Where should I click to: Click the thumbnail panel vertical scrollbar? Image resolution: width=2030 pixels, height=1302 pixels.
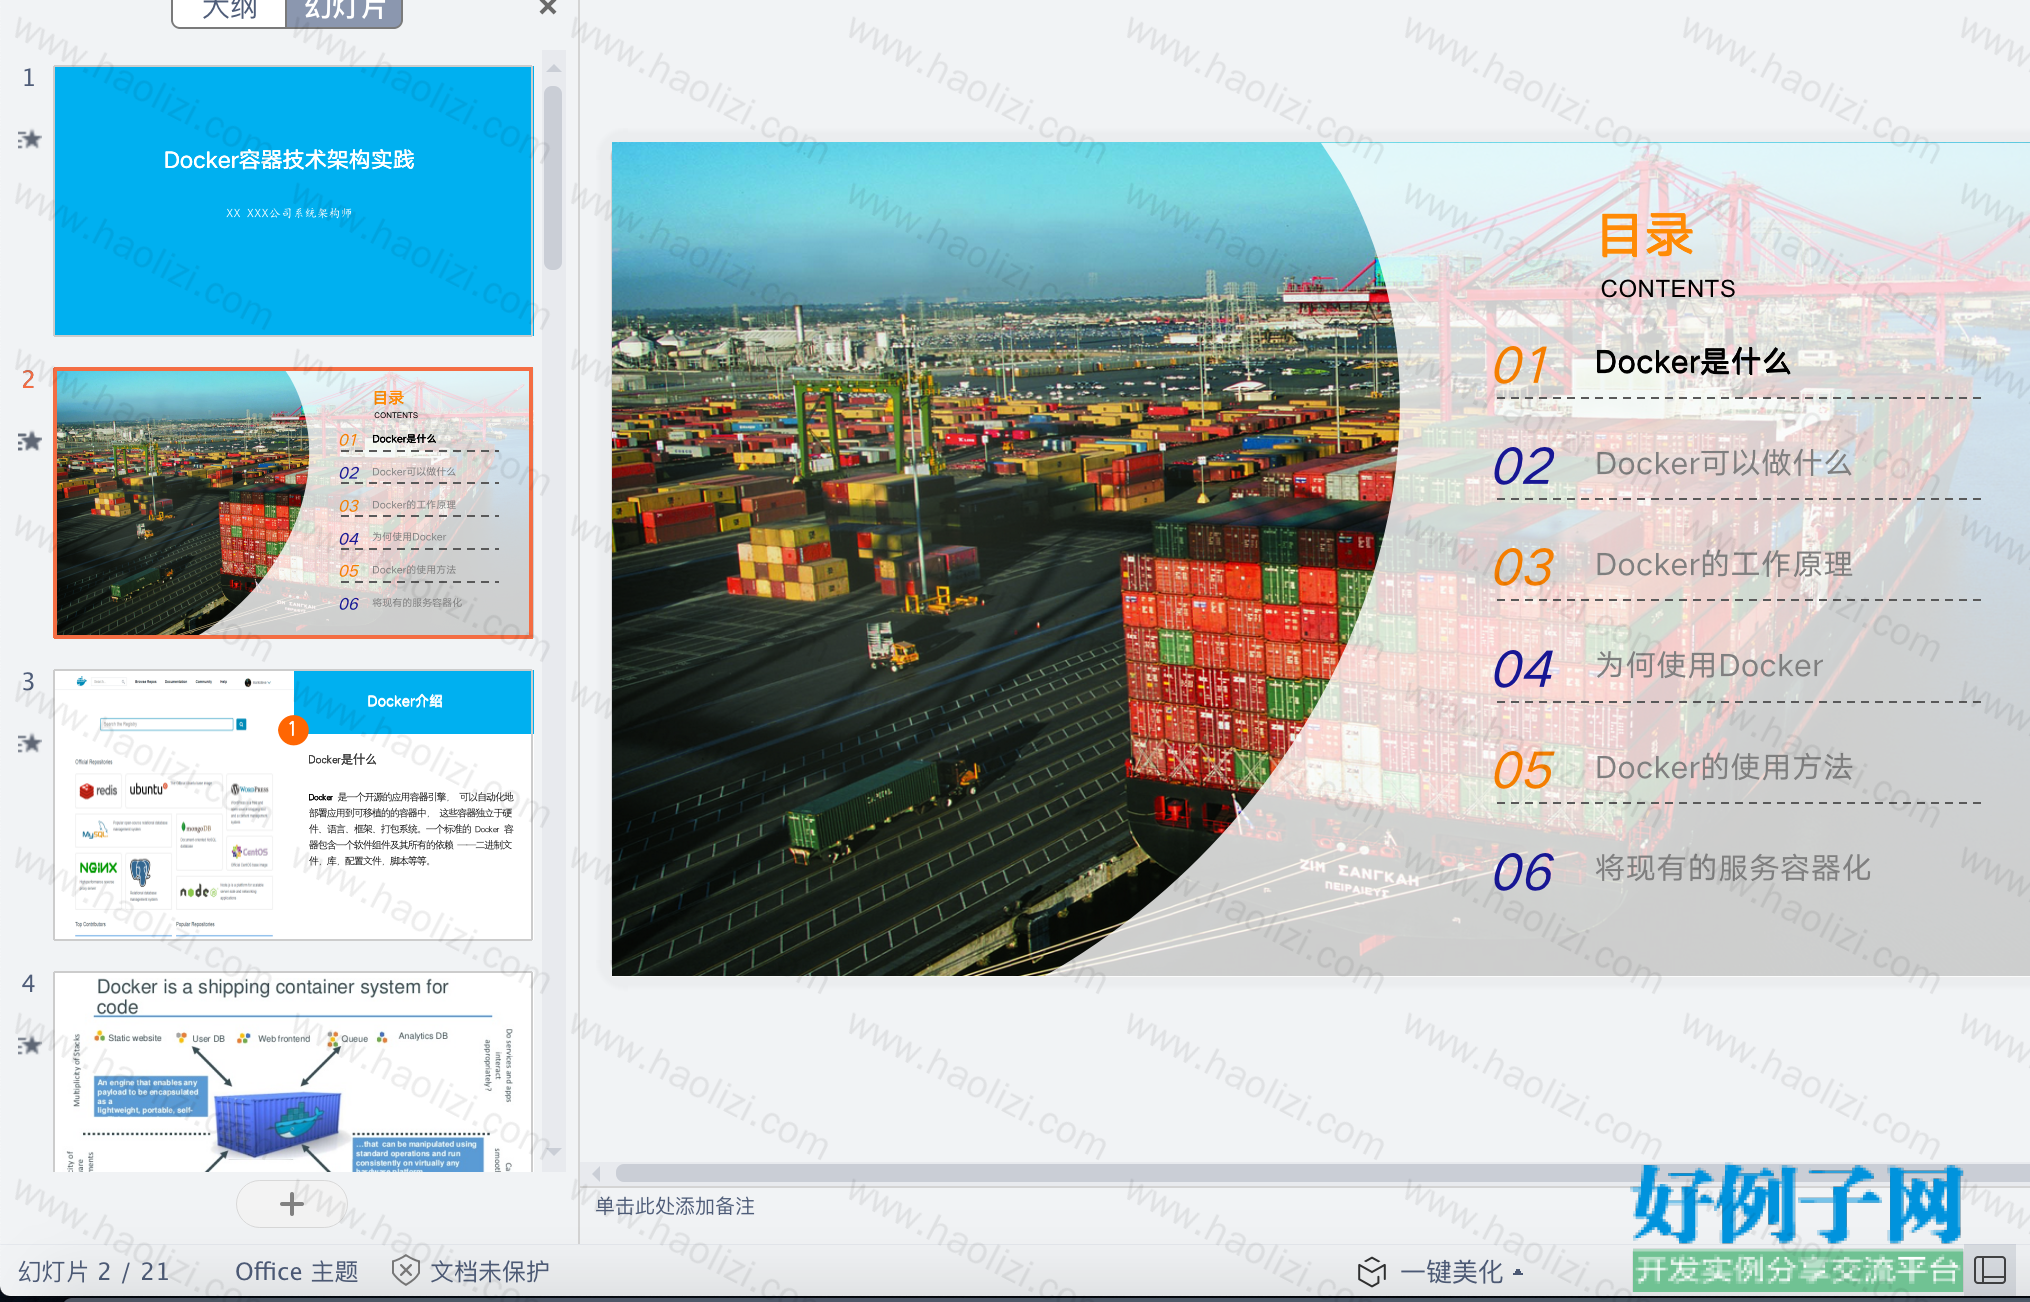[x=553, y=178]
